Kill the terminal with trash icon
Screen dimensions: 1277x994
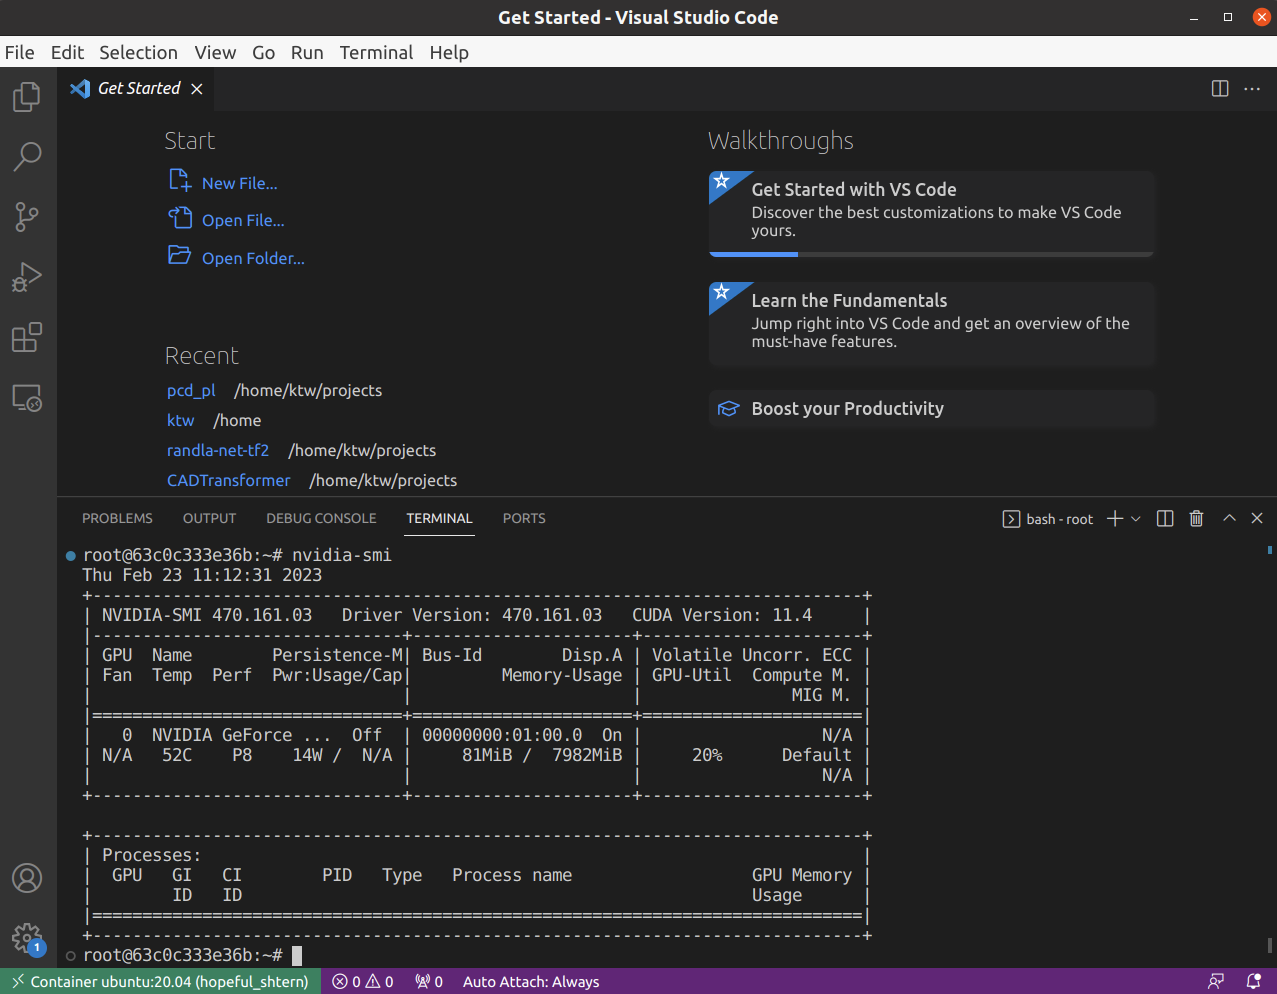(1196, 518)
